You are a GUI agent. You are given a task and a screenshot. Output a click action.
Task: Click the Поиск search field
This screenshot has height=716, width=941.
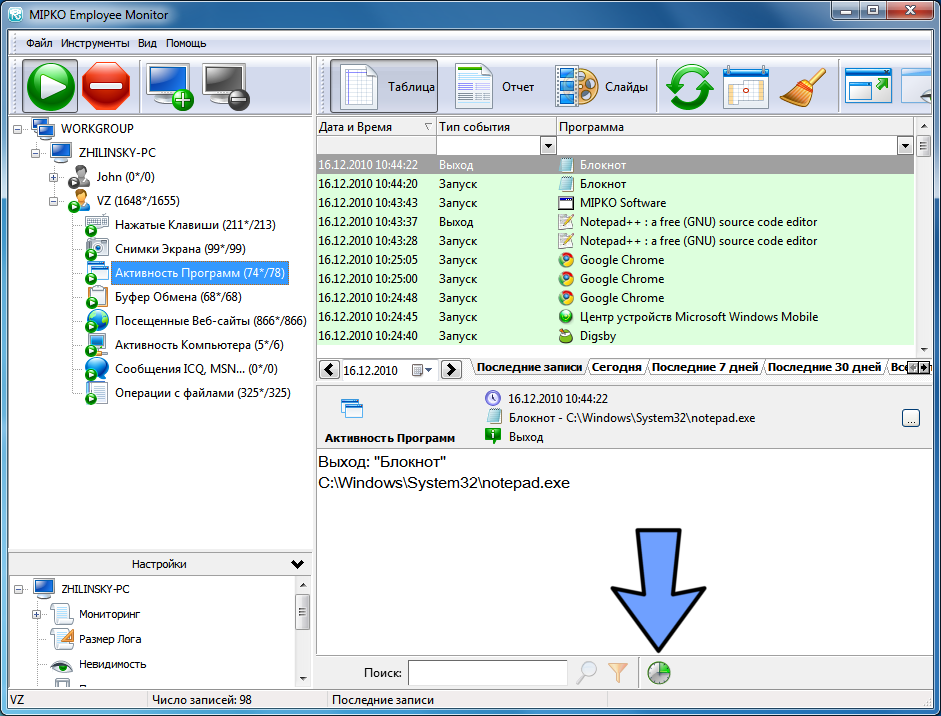(487, 673)
